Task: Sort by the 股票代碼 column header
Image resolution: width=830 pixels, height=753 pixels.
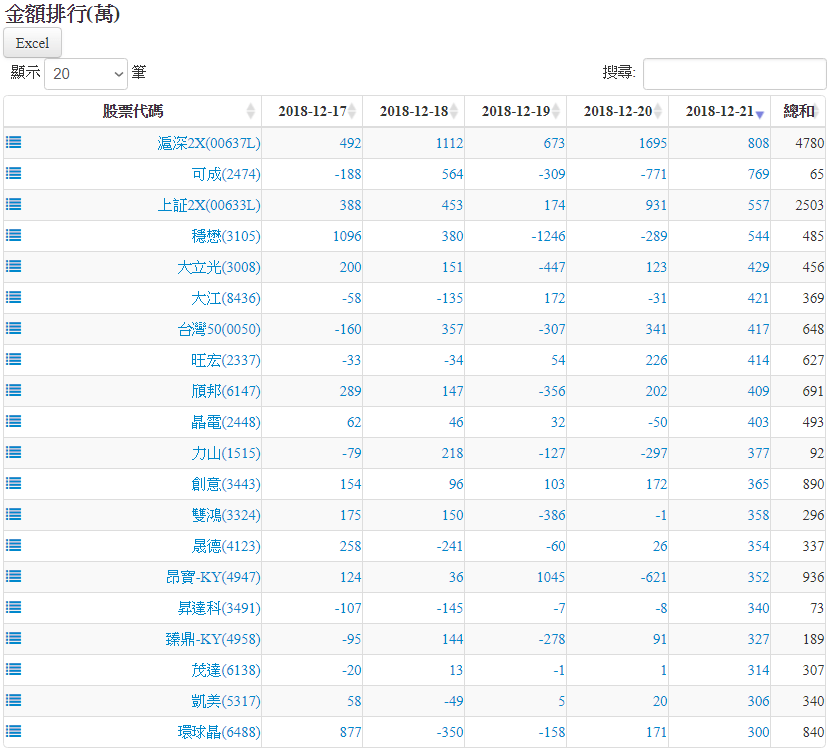Action: click(x=133, y=111)
